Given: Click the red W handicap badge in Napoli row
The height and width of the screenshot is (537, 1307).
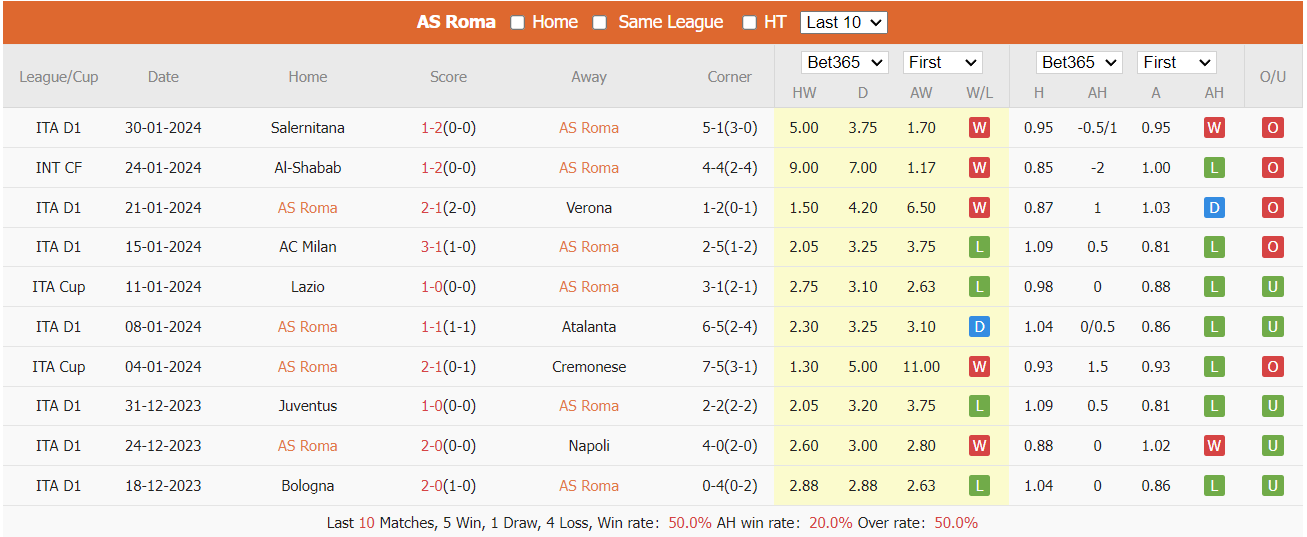Looking at the screenshot, I should pyautogui.click(x=1214, y=446).
